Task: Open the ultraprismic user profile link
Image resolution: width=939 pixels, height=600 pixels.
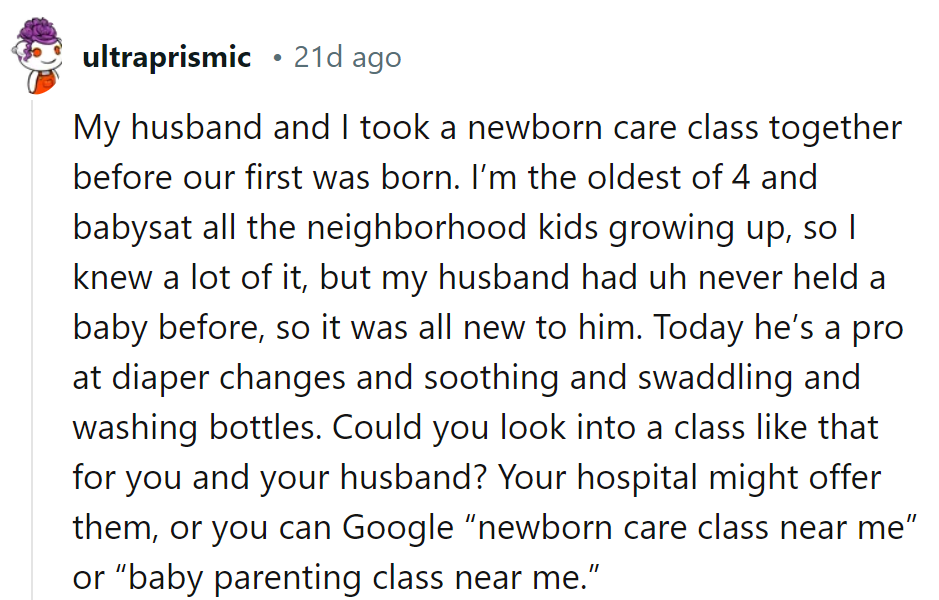Action: (x=166, y=58)
